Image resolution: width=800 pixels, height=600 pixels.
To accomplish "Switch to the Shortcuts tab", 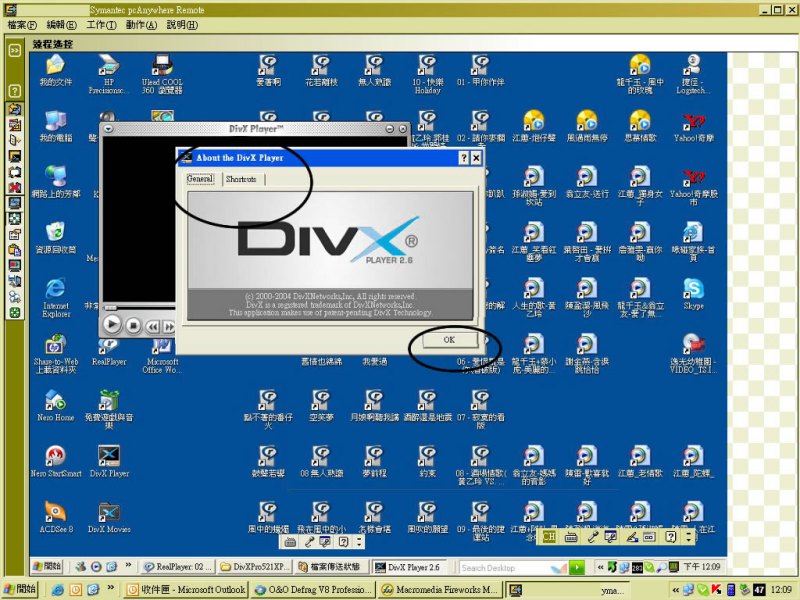I will pos(241,179).
